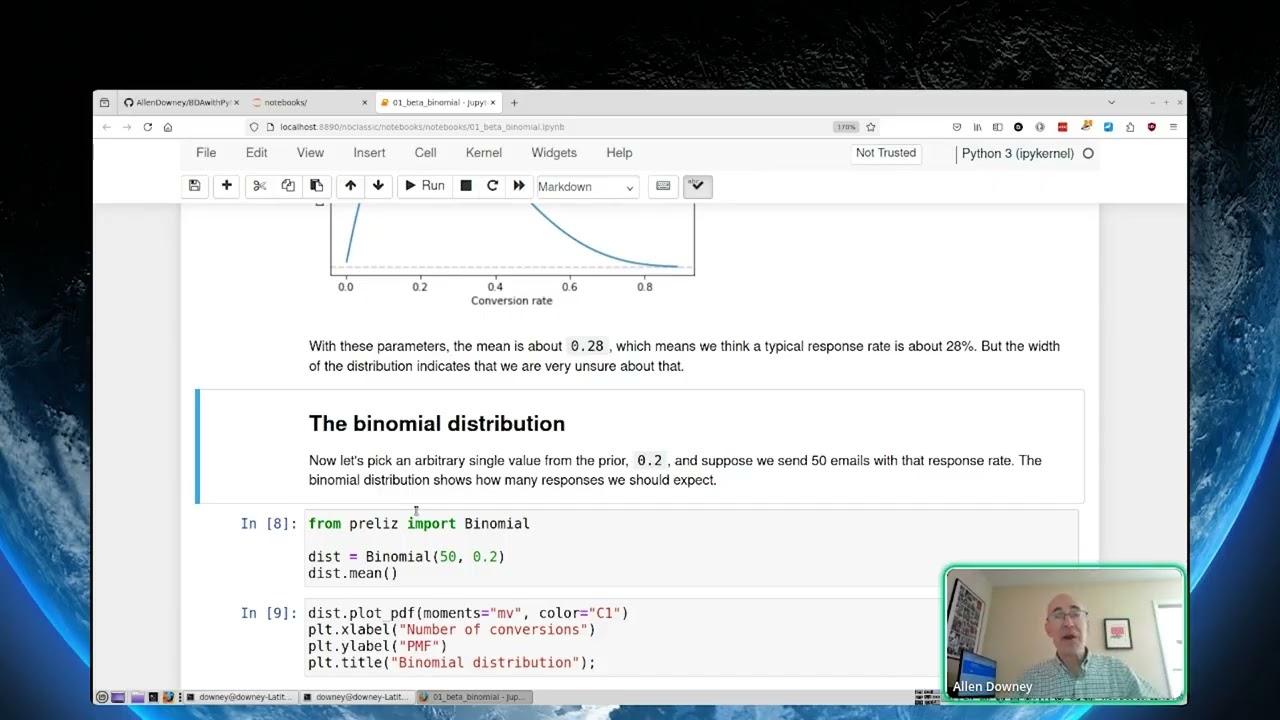
Task: Copy selected cells icon
Action: tap(288, 186)
